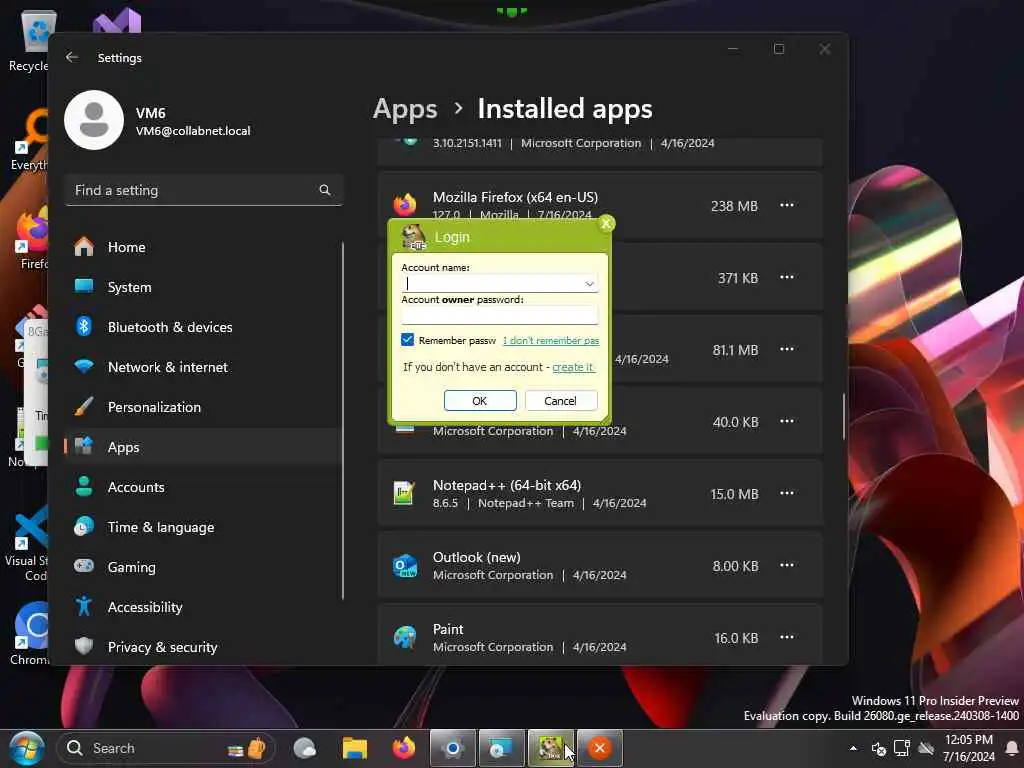Open Home in Settings sidebar
This screenshot has height=768, width=1024.
click(202, 247)
